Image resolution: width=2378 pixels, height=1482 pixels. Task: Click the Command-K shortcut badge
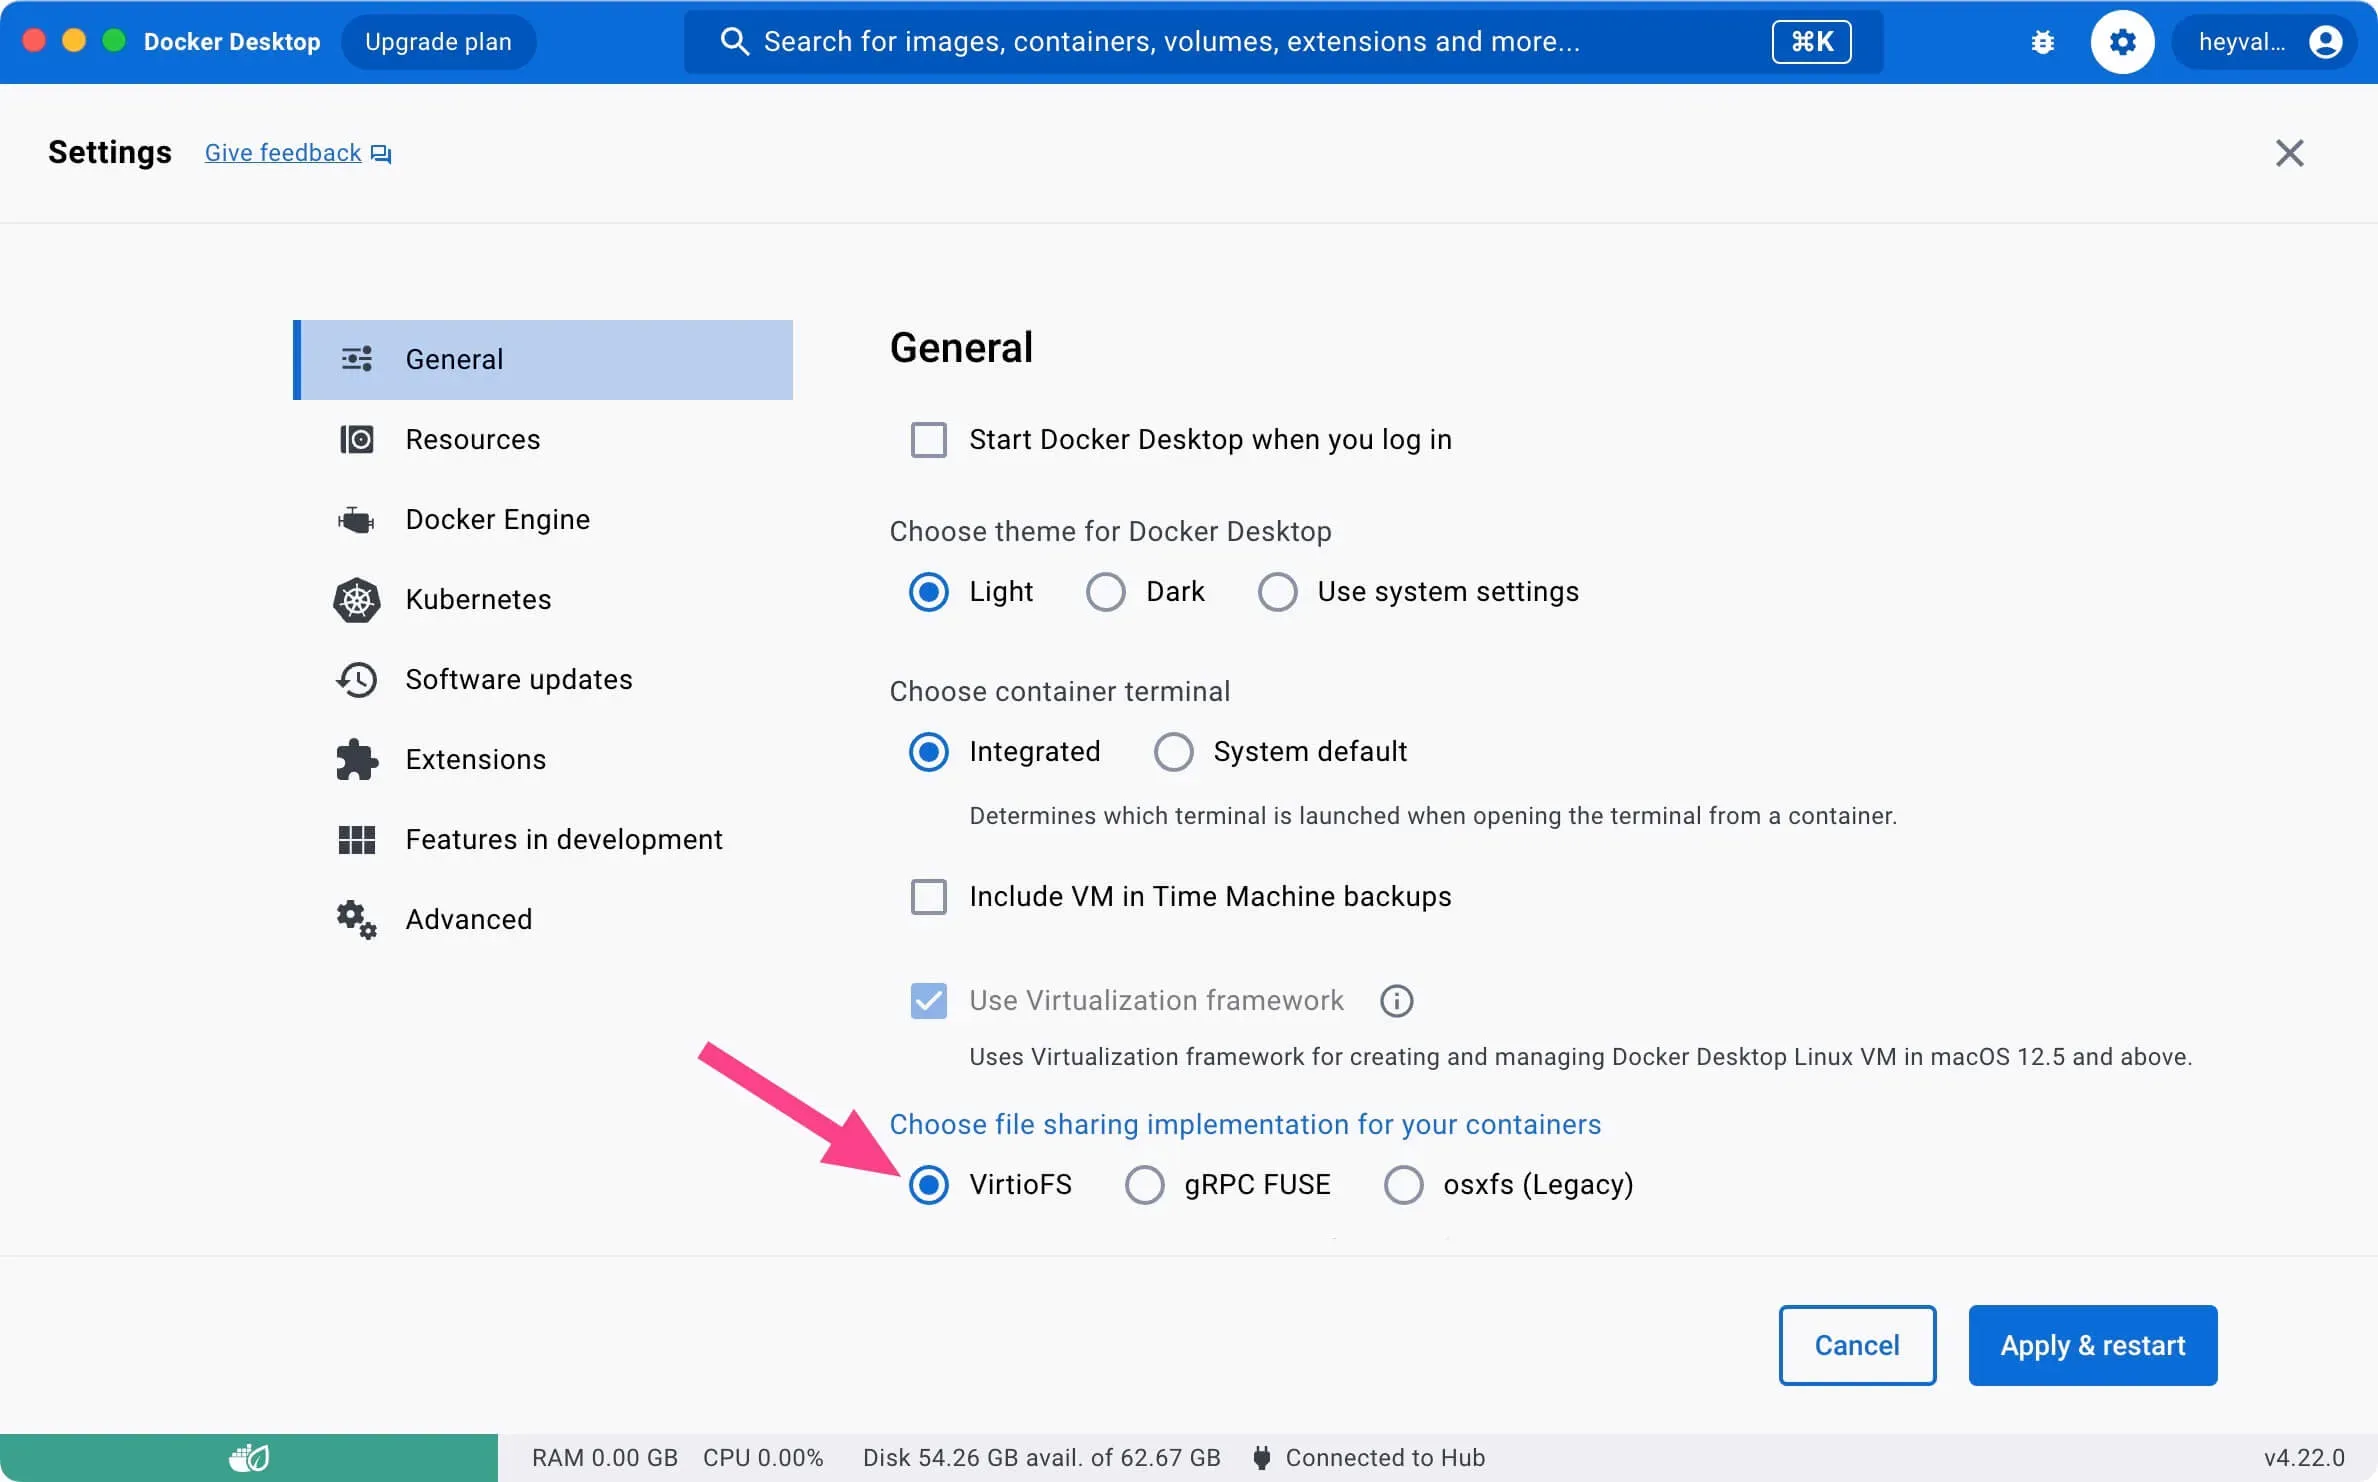click(x=1811, y=41)
